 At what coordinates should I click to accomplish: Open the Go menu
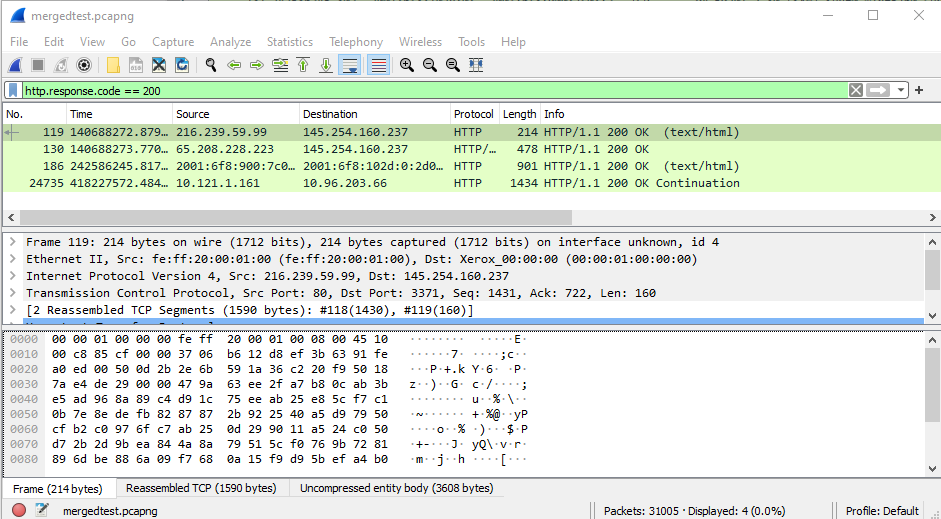(128, 42)
